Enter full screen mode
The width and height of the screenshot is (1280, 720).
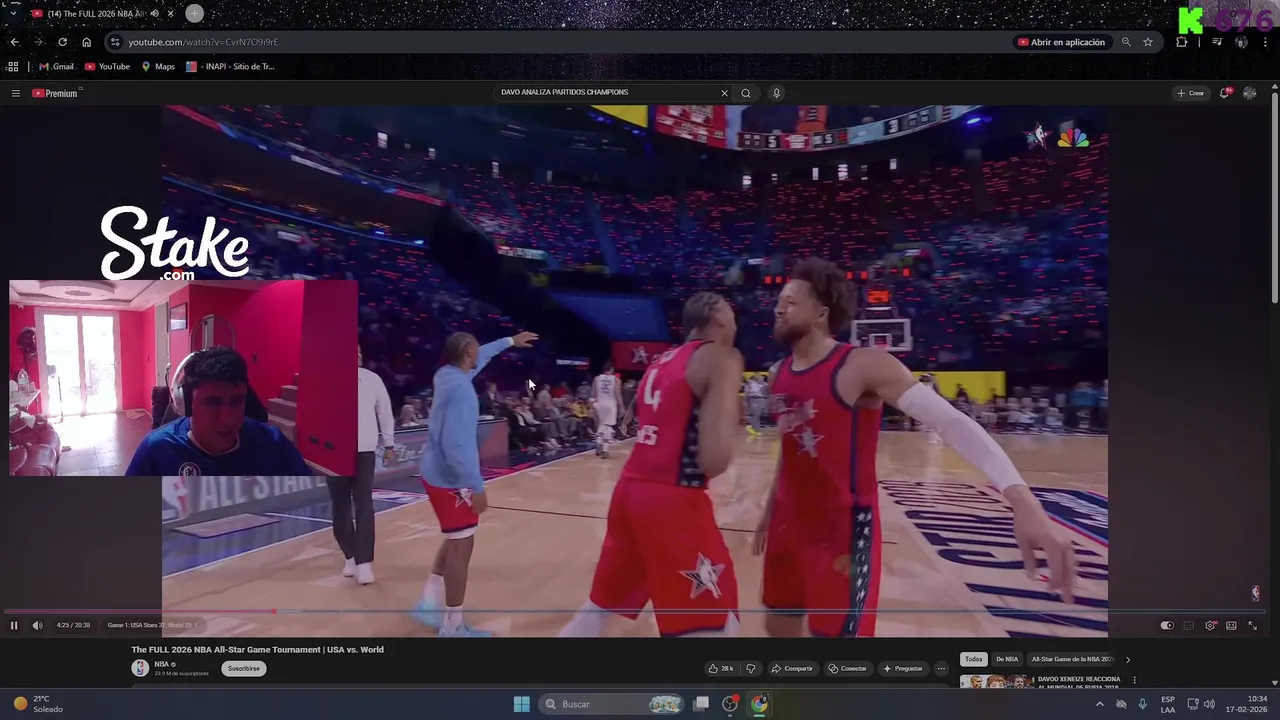click(x=1252, y=625)
